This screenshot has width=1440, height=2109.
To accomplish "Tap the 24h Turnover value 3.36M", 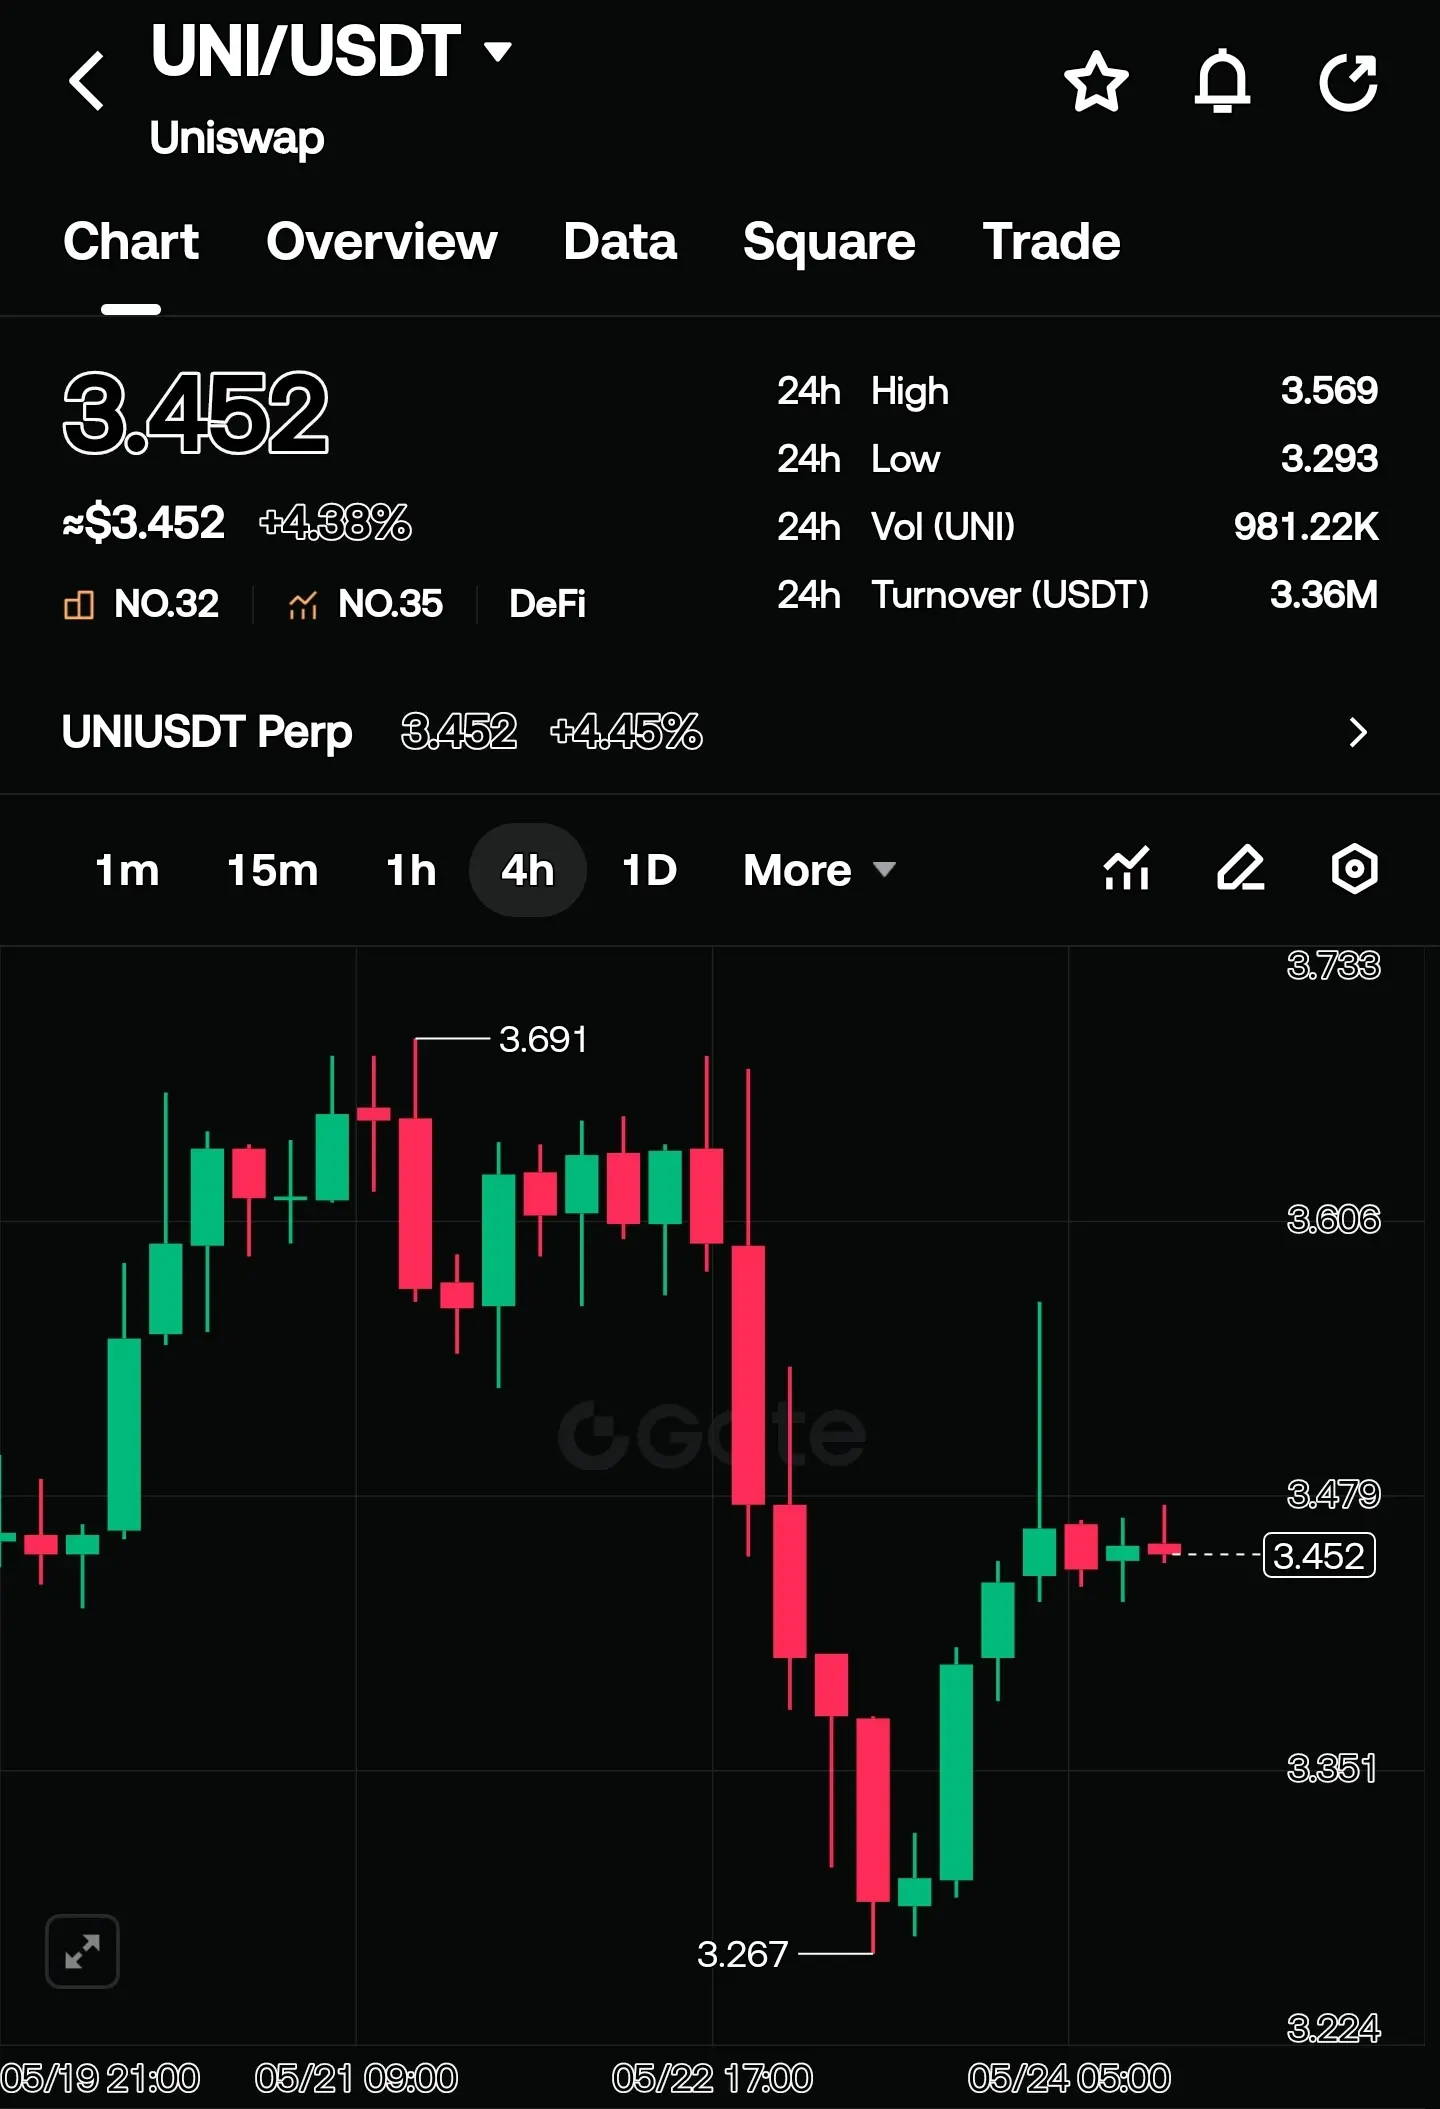I will (x=1324, y=595).
